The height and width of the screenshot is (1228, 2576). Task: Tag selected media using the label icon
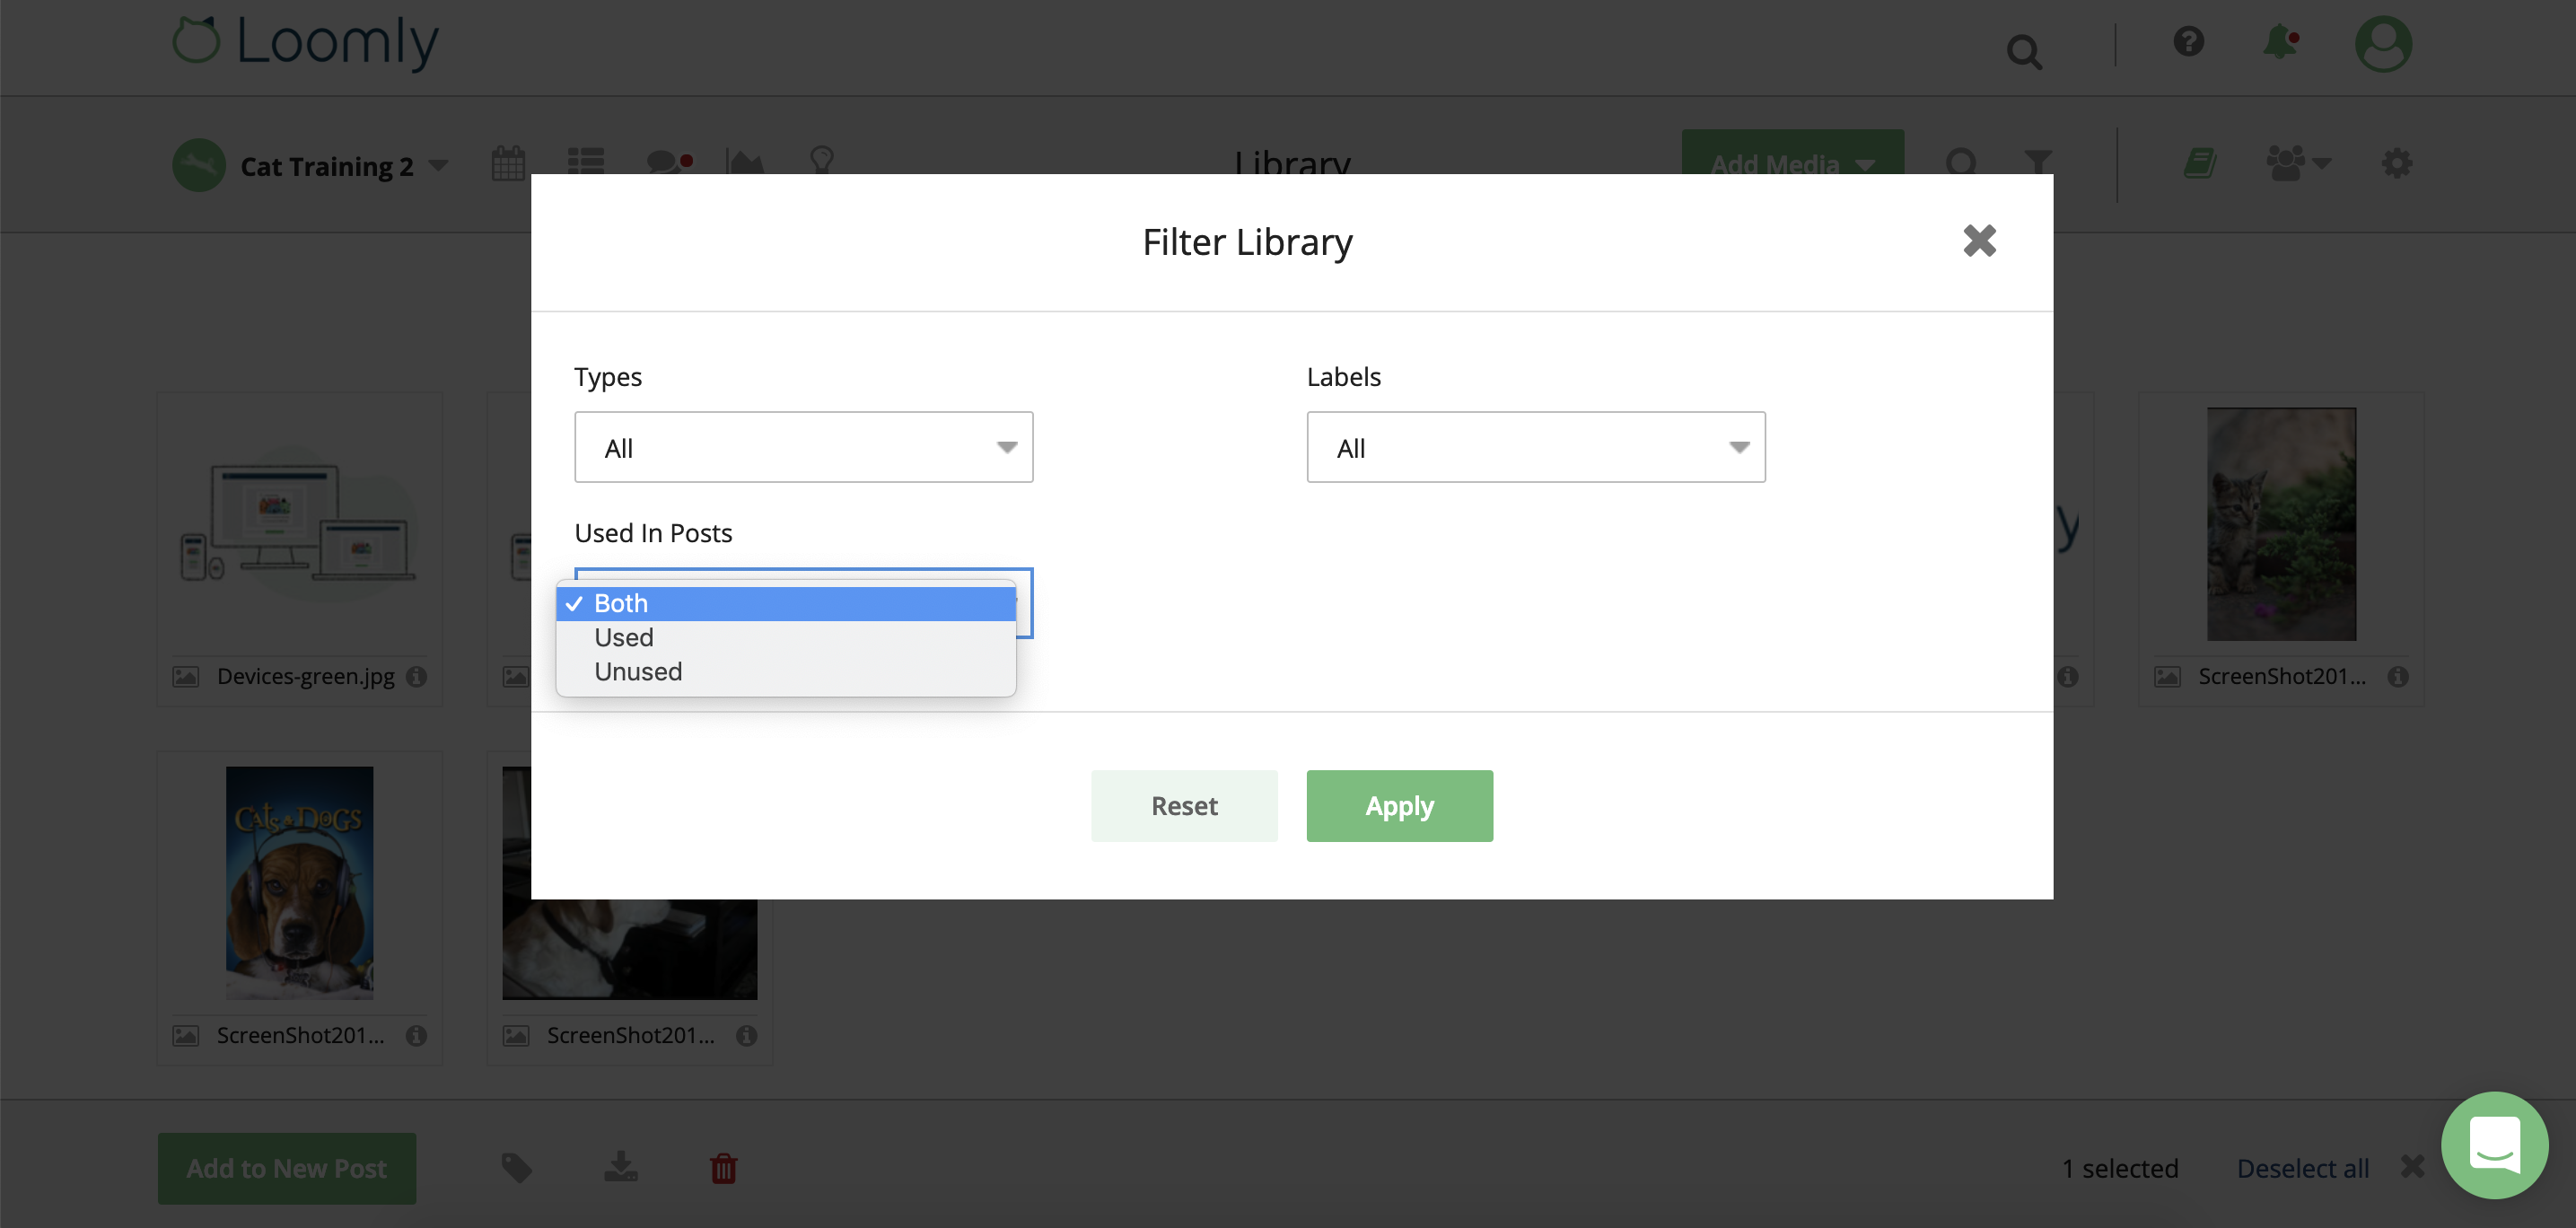click(x=516, y=1167)
